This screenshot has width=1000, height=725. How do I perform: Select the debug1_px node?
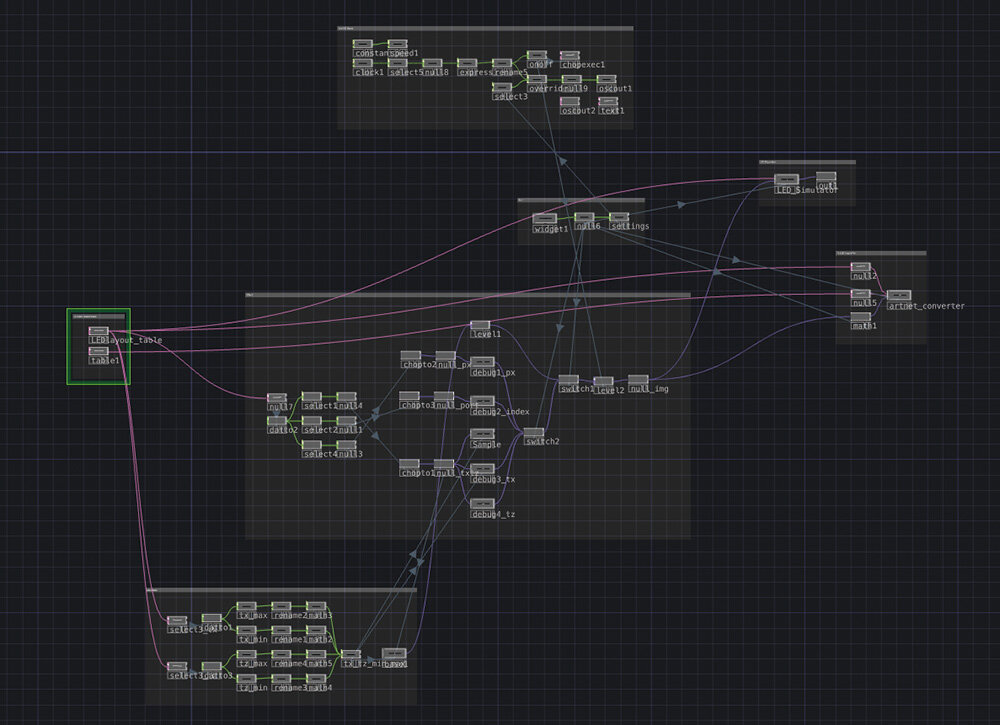click(x=482, y=362)
